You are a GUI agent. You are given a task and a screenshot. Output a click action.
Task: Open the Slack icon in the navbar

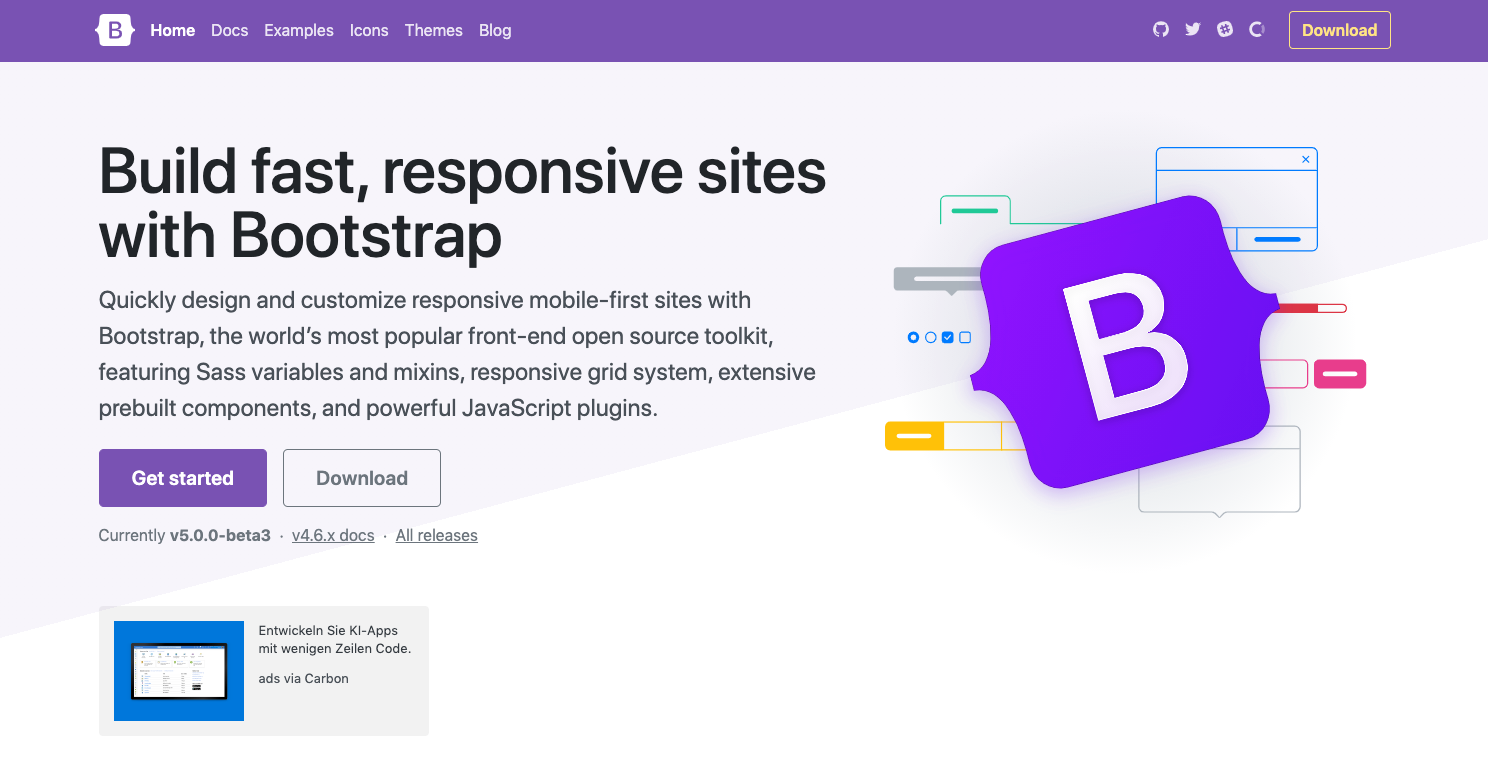point(1224,30)
